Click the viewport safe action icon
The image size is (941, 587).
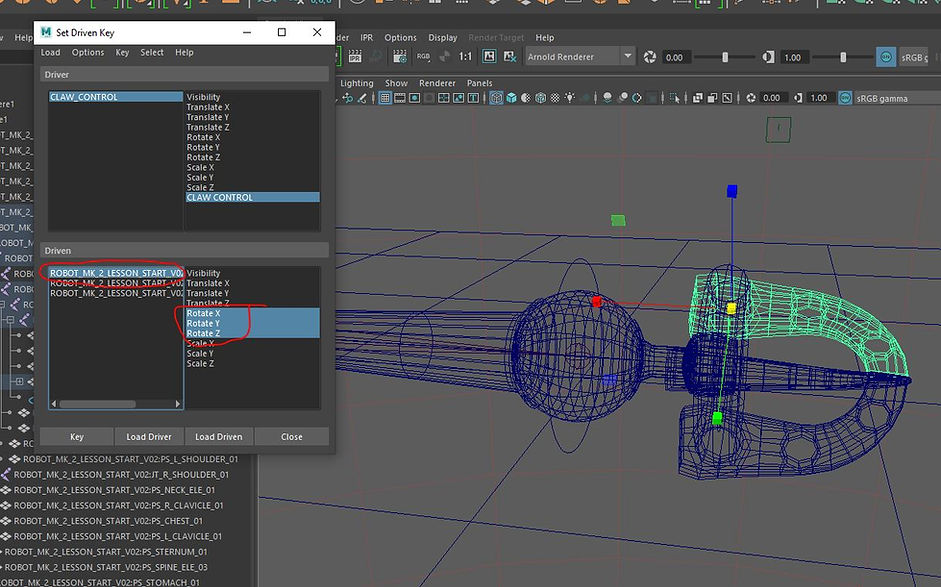[458, 98]
